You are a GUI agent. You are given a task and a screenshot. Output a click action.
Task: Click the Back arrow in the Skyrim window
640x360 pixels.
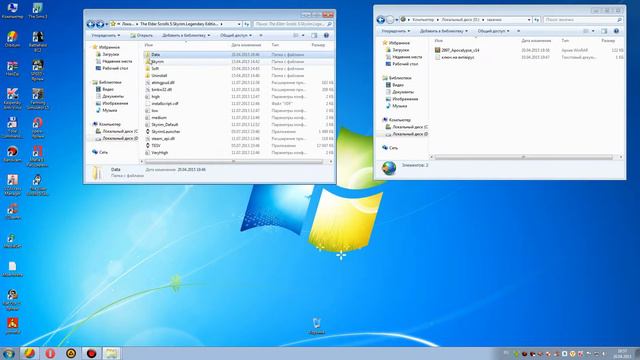(91, 24)
